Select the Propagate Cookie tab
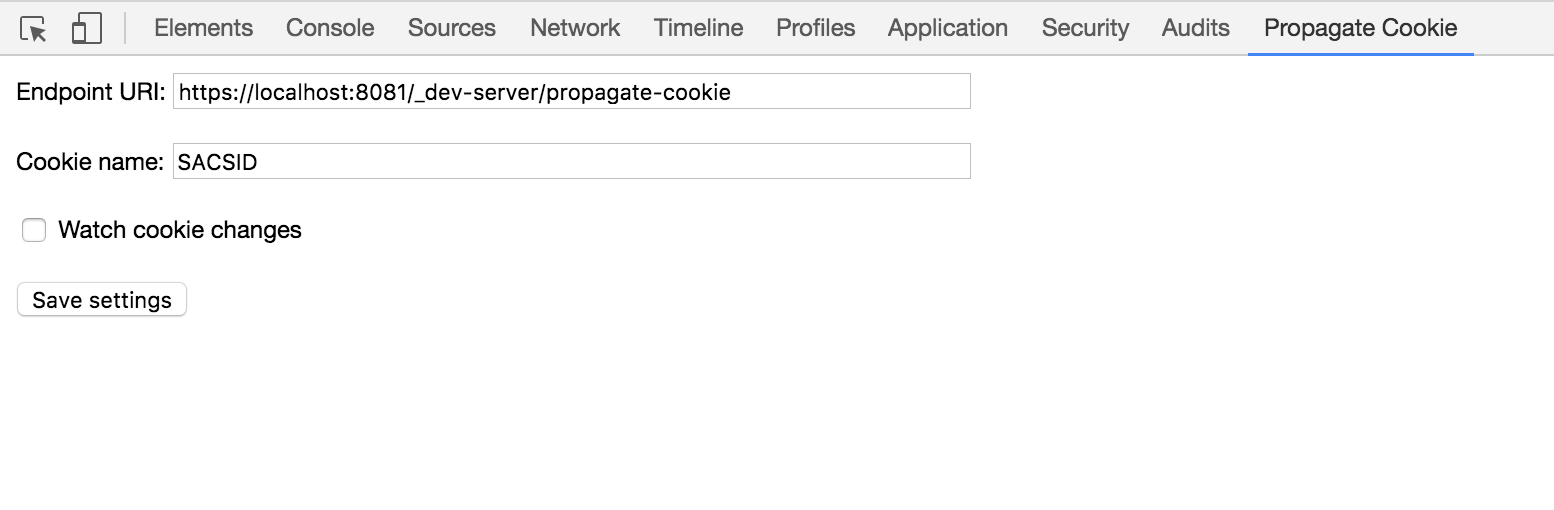Screen dimensions: 1554x510 coord(1361,28)
